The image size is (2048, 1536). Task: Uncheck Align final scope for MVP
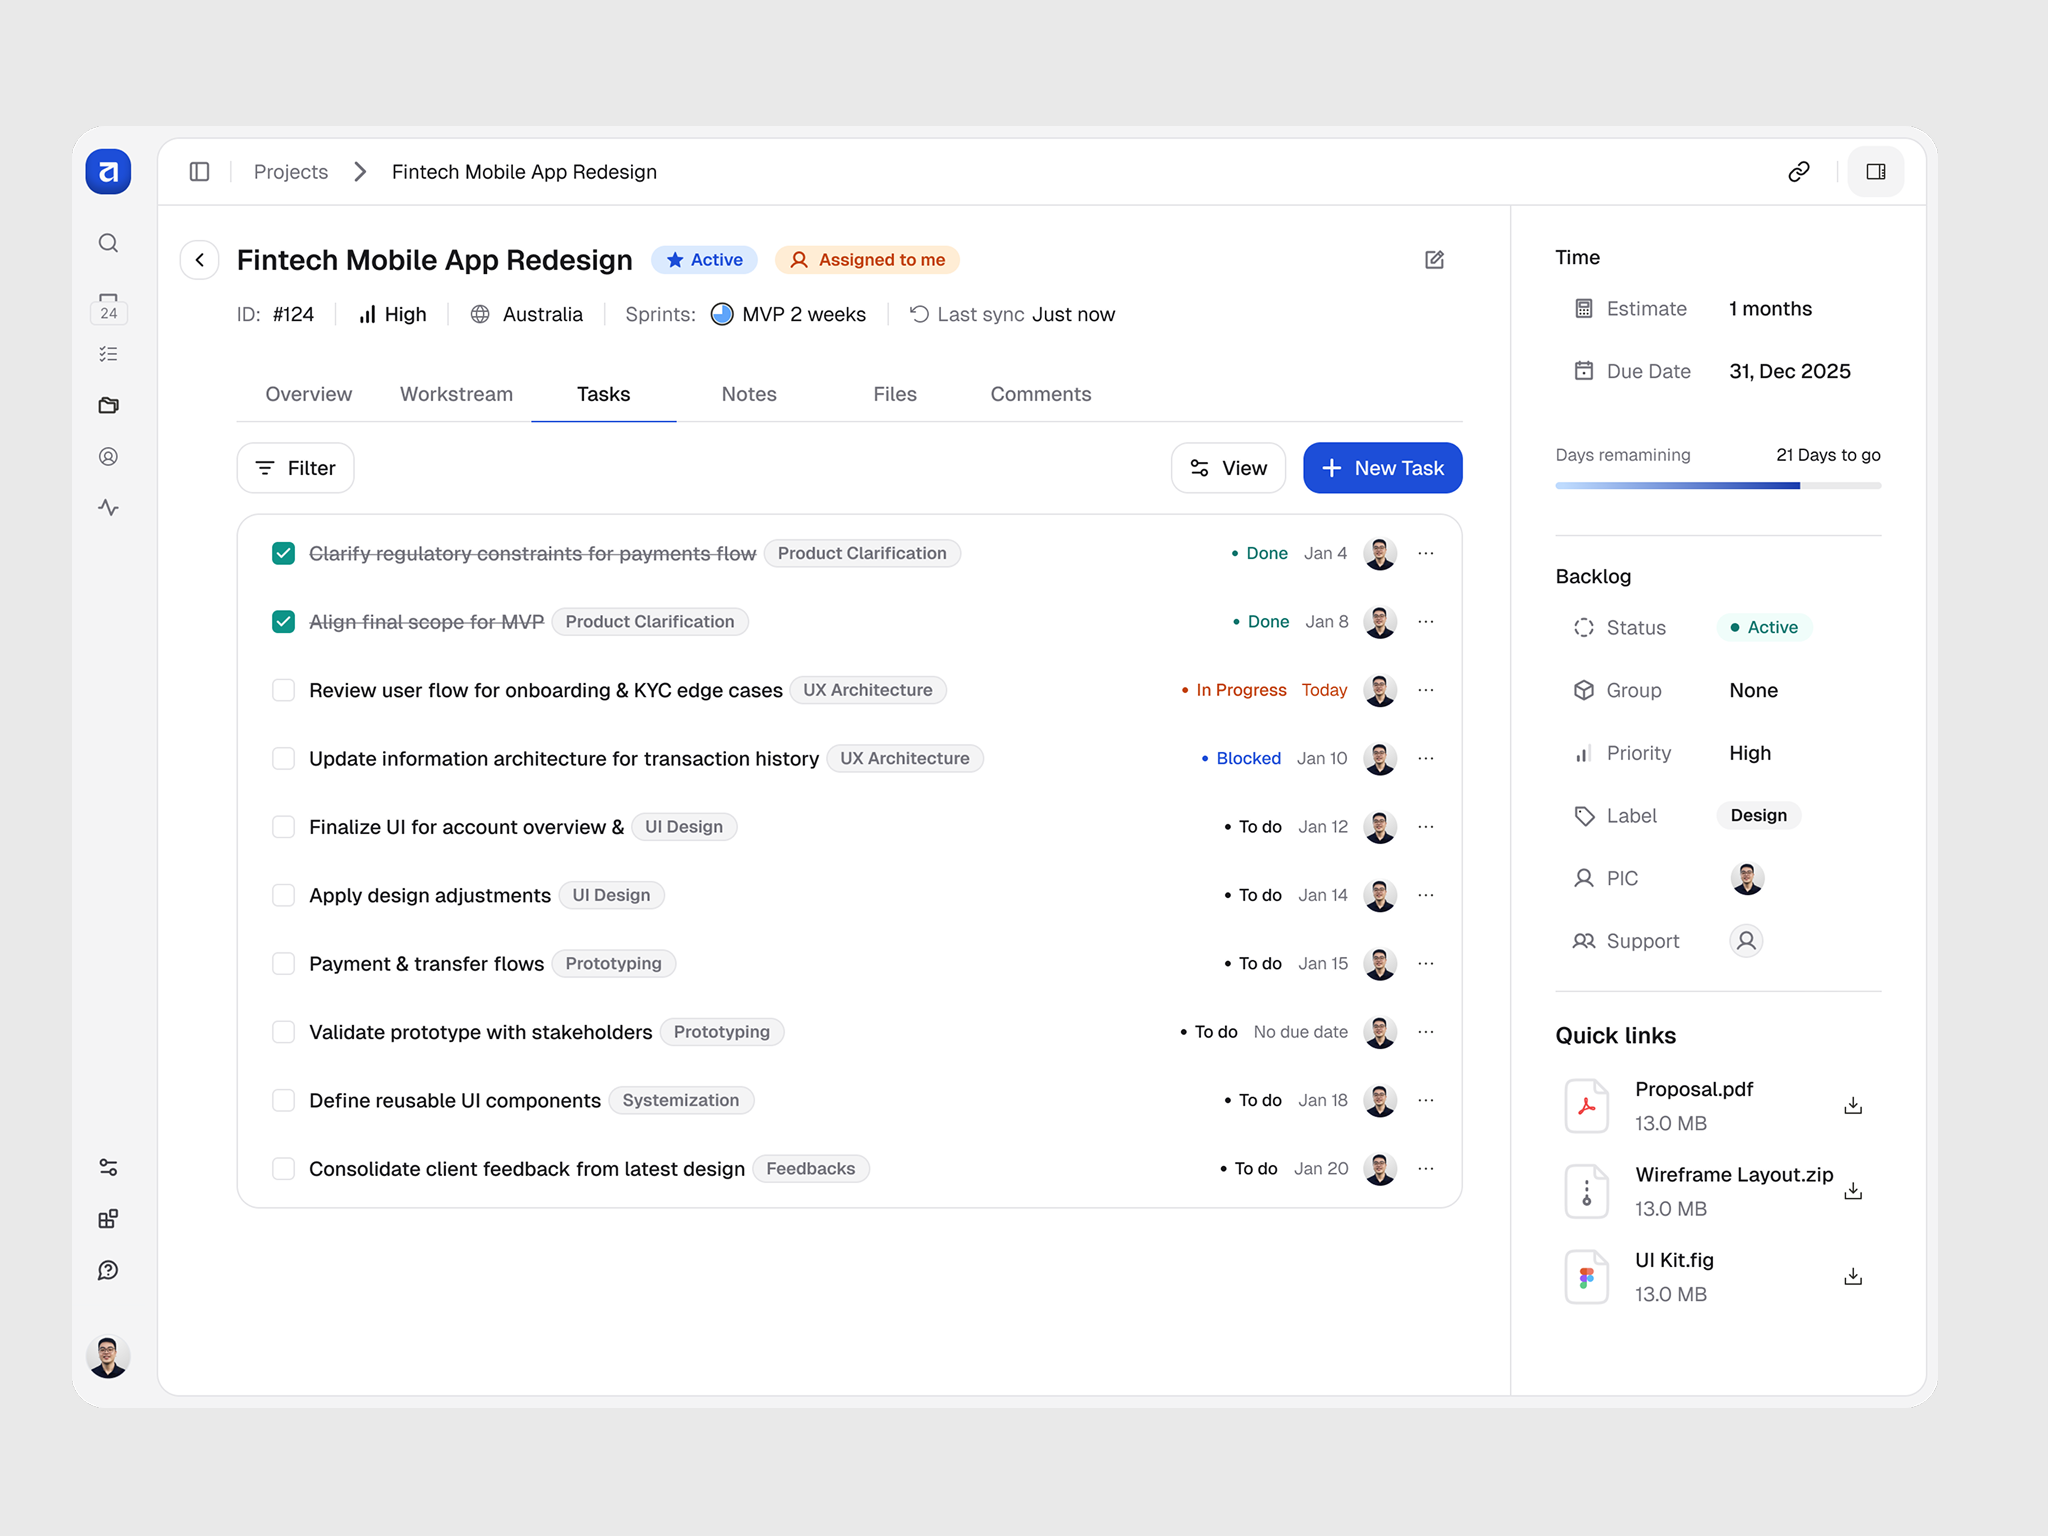(283, 622)
